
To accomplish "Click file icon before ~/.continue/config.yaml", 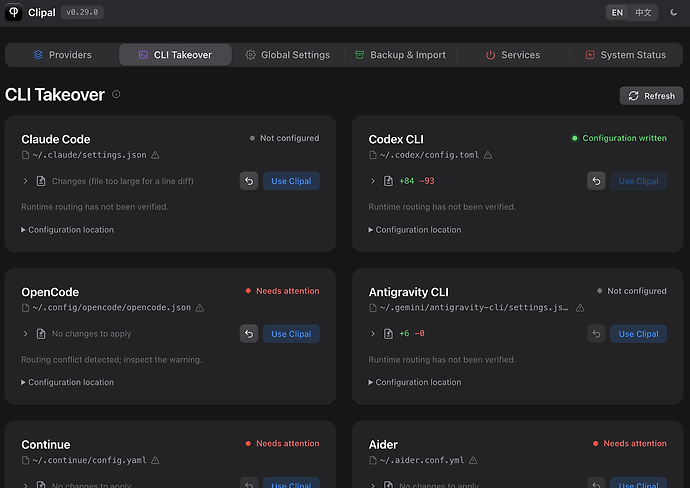I will tap(26, 460).
